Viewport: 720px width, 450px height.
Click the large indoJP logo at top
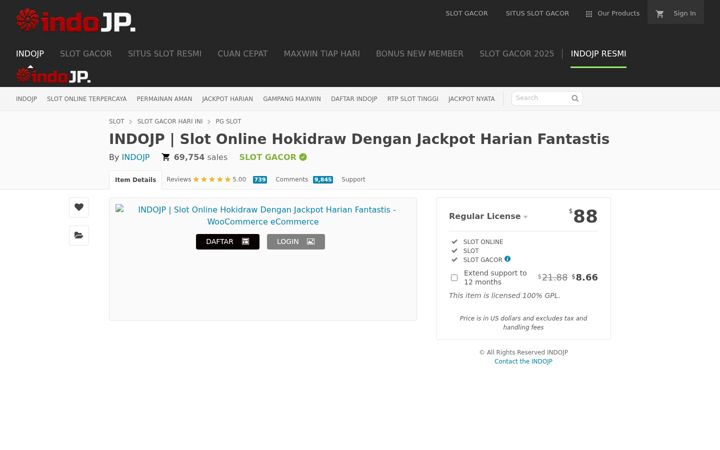76,21
